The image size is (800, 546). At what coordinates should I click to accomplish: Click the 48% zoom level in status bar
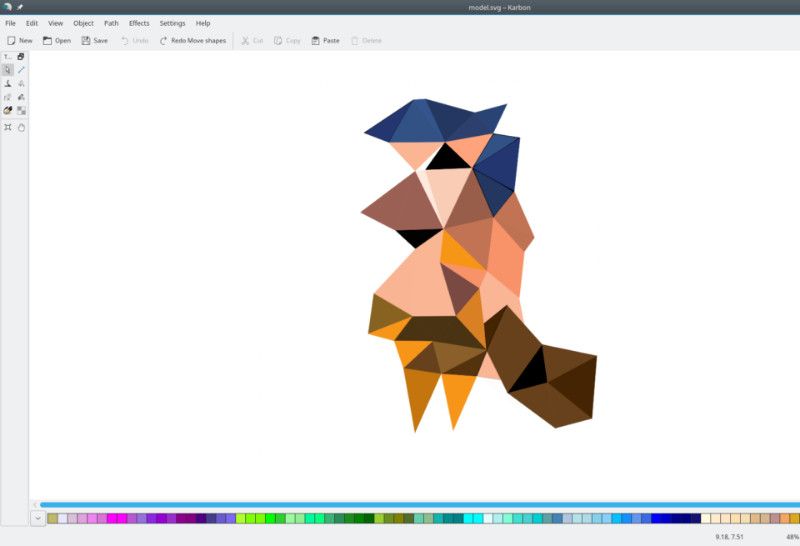coord(792,537)
